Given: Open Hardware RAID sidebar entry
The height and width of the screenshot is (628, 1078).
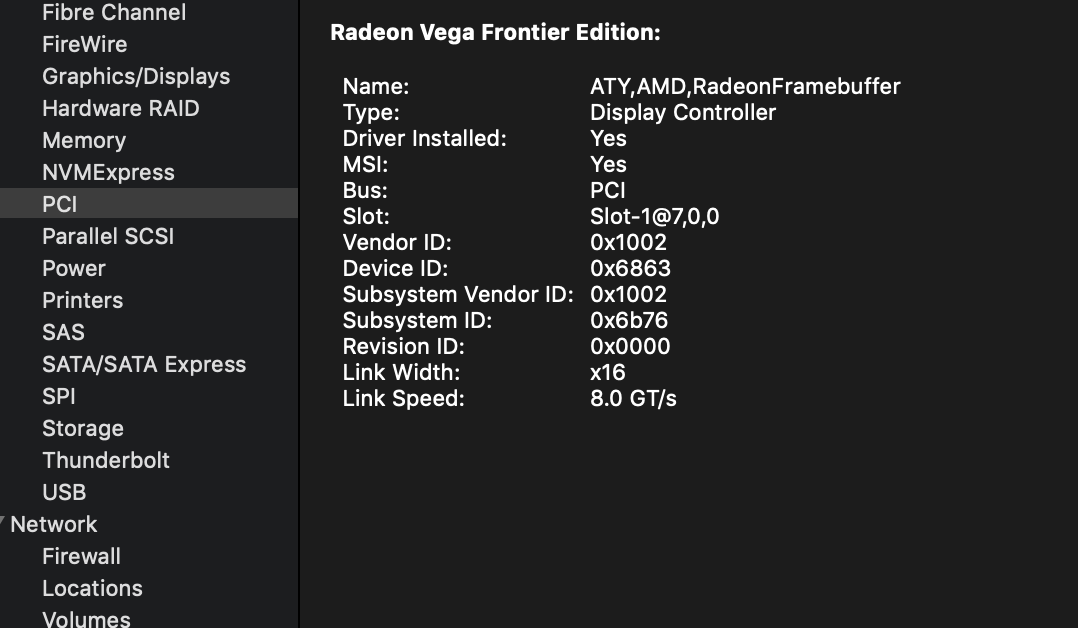Looking at the screenshot, I should (120, 109).
